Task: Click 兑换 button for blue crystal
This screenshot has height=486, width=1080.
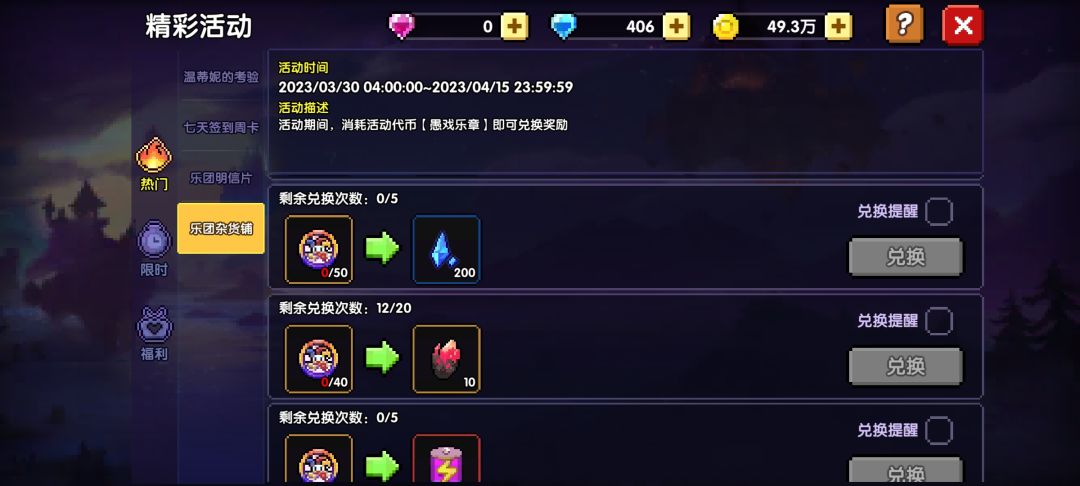Action: coord(905,257)
